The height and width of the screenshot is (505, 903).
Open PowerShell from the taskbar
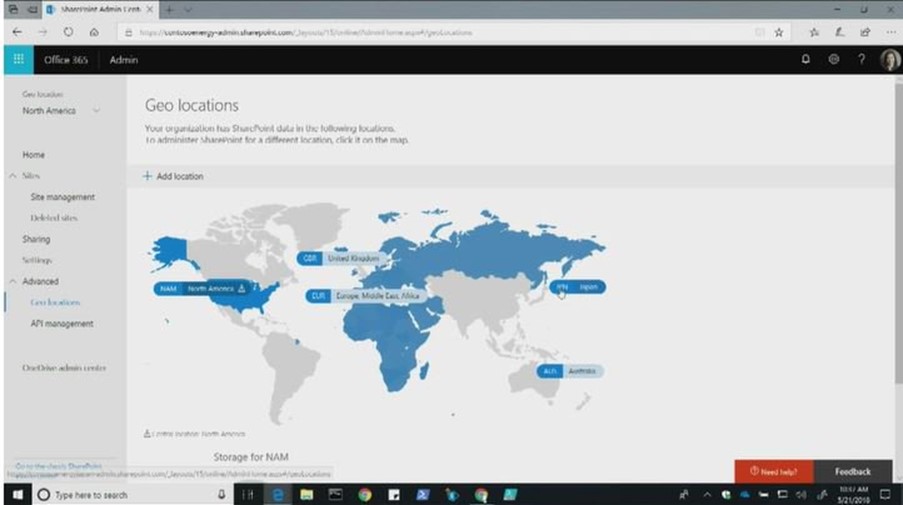pyautogui.click(x=423, y=495)
